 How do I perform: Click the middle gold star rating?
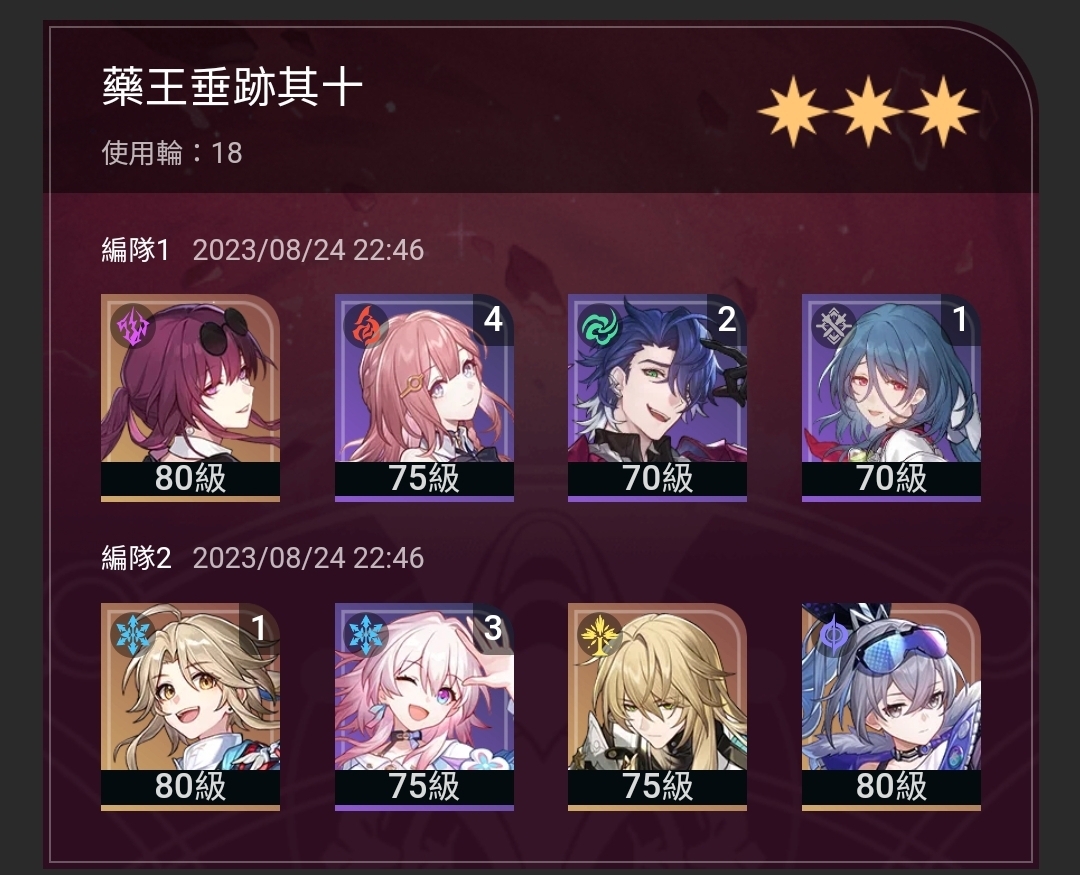tap(868, 112)
